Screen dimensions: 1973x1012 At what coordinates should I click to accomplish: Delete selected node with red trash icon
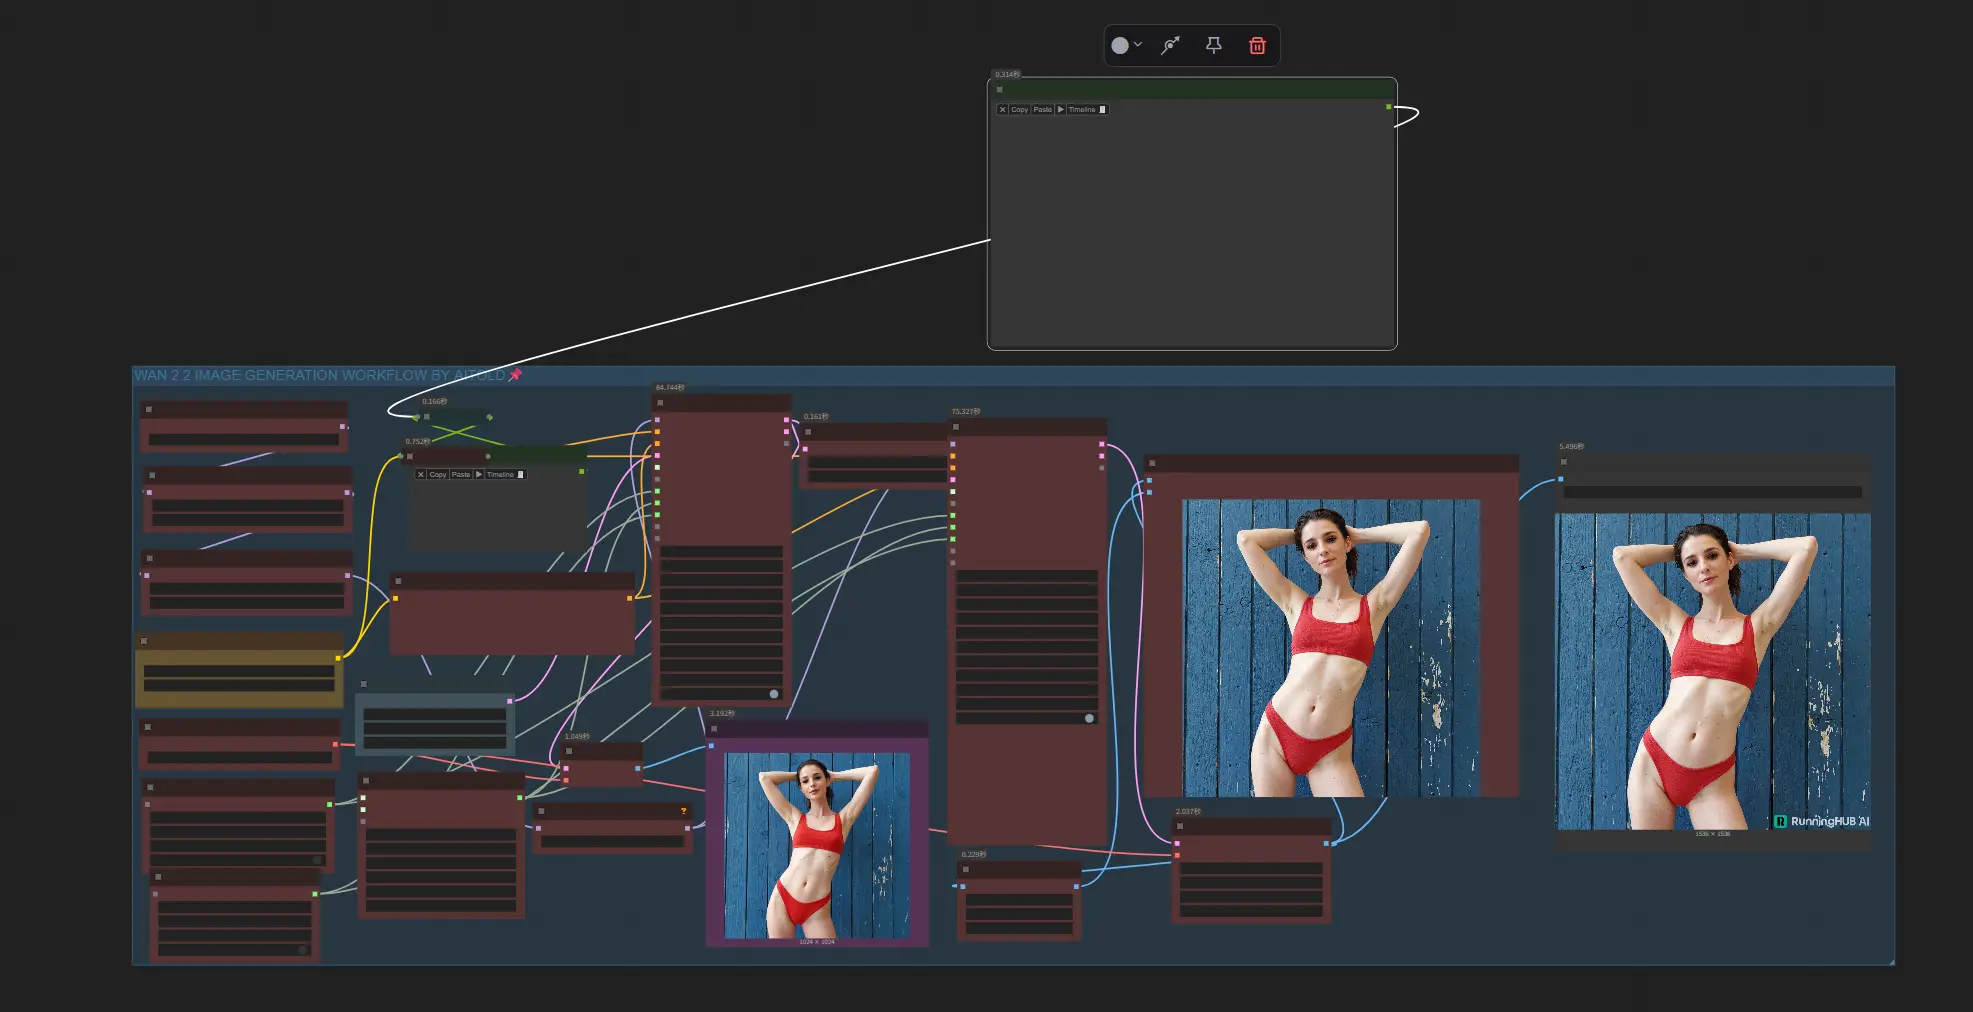click(1257, 45)
